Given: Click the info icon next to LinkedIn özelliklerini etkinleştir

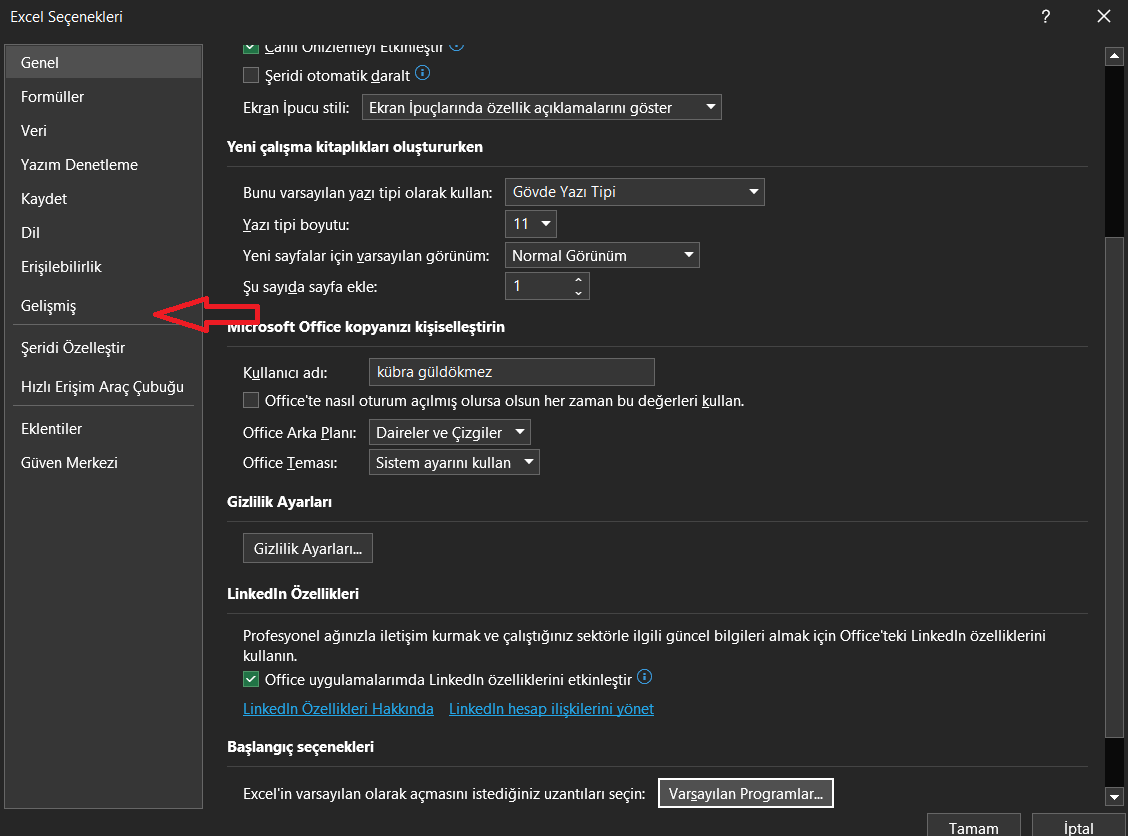Looking at the screenshot, I should 644,677.
